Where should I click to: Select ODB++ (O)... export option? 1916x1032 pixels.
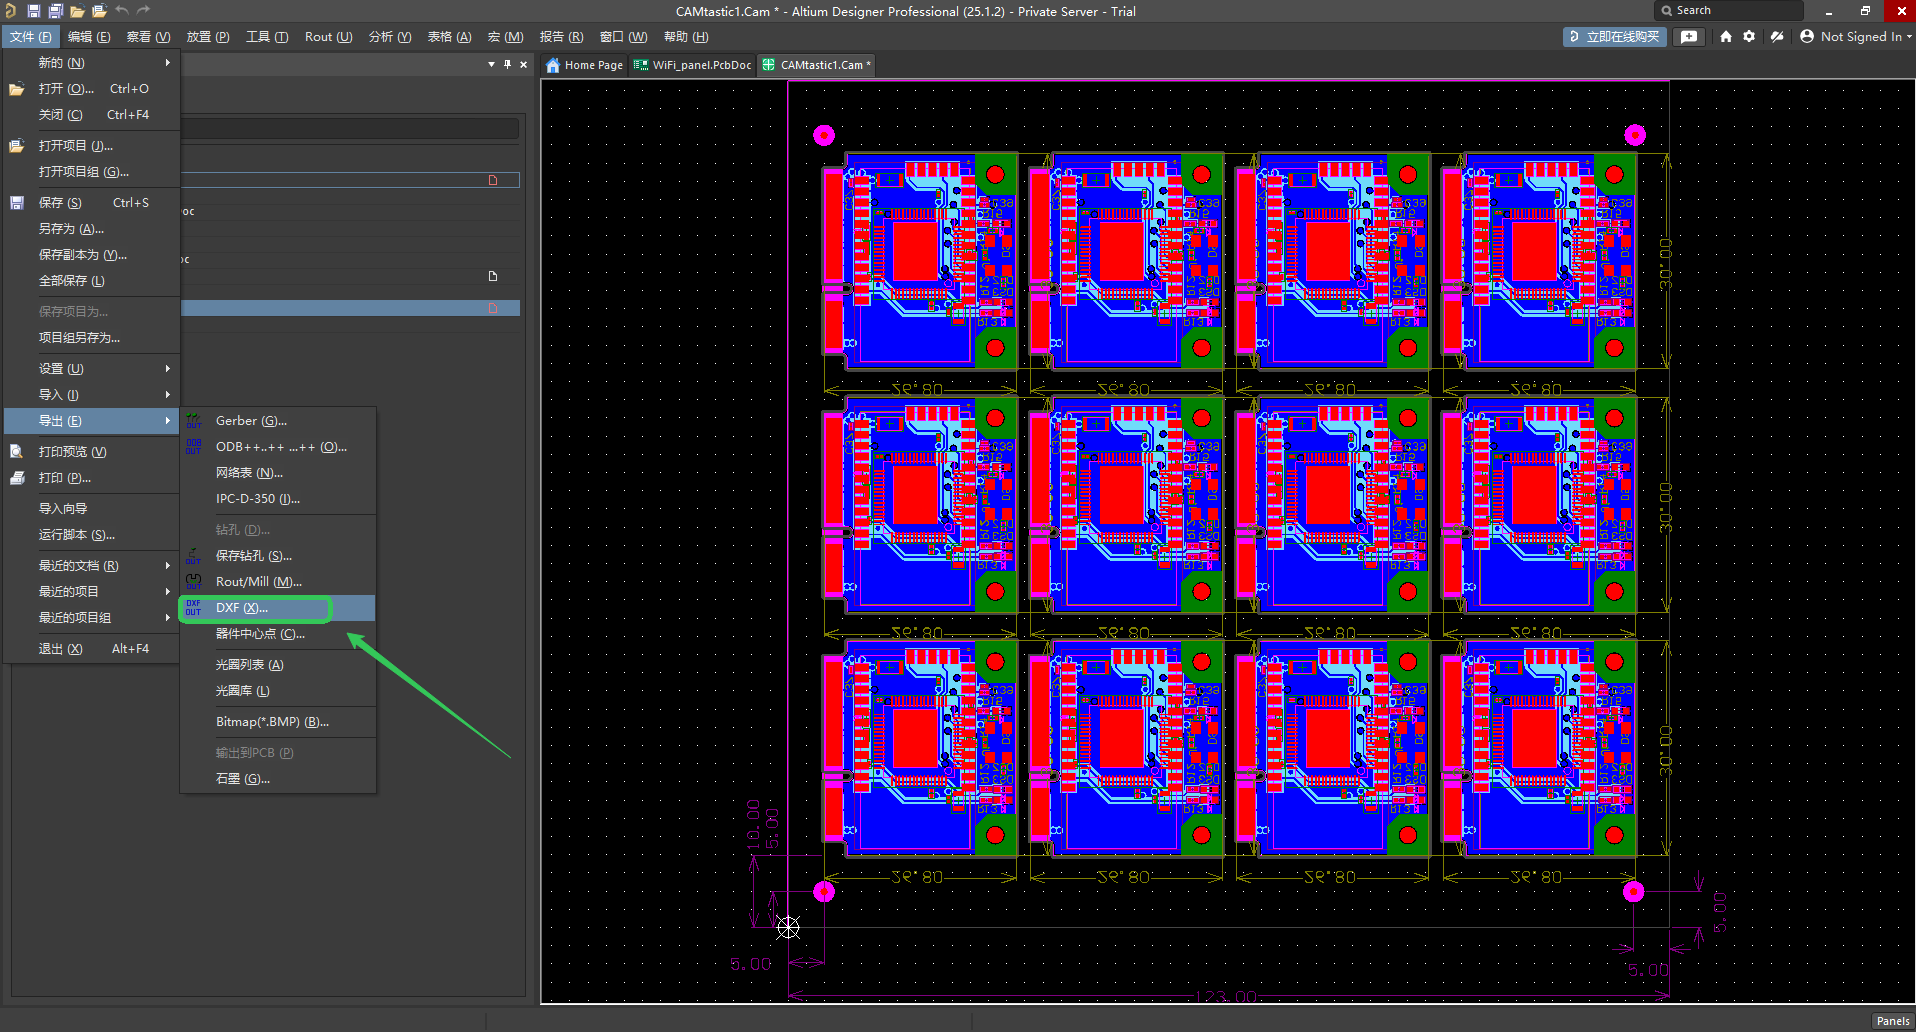[x=278, y=447]
